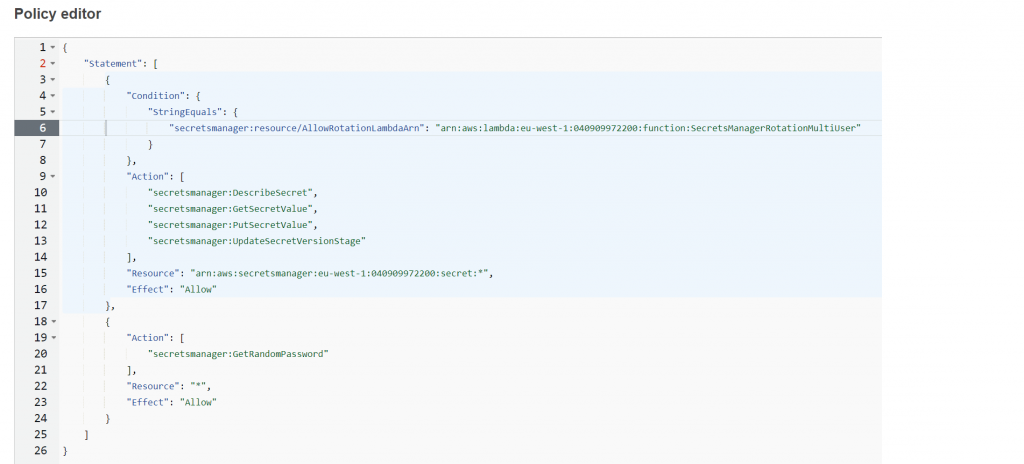The image size is (1024, 464).
Task: Click line number 15 in the gutter
Action: (40, 272)
